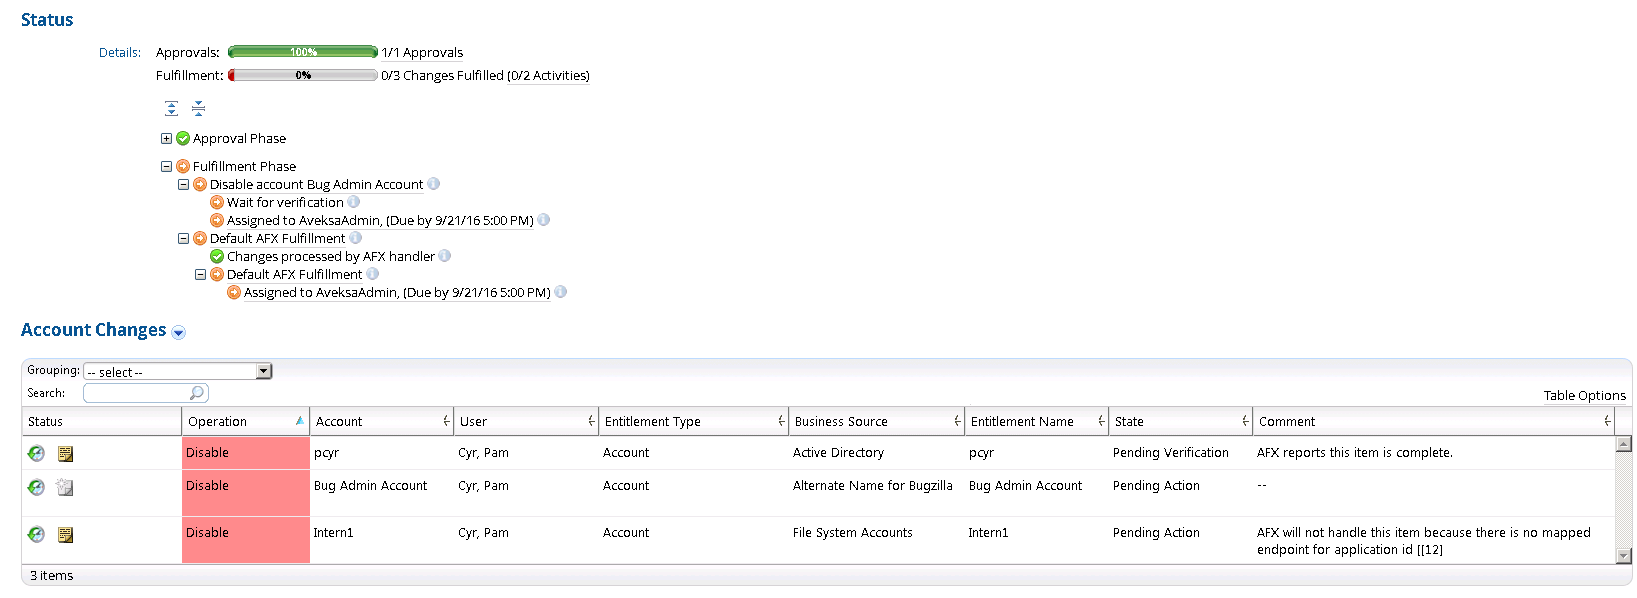Open note icon in the pcyr row
Image resolution: width=1637 pixels, height=598 pixels.
(x=65, y=454)
